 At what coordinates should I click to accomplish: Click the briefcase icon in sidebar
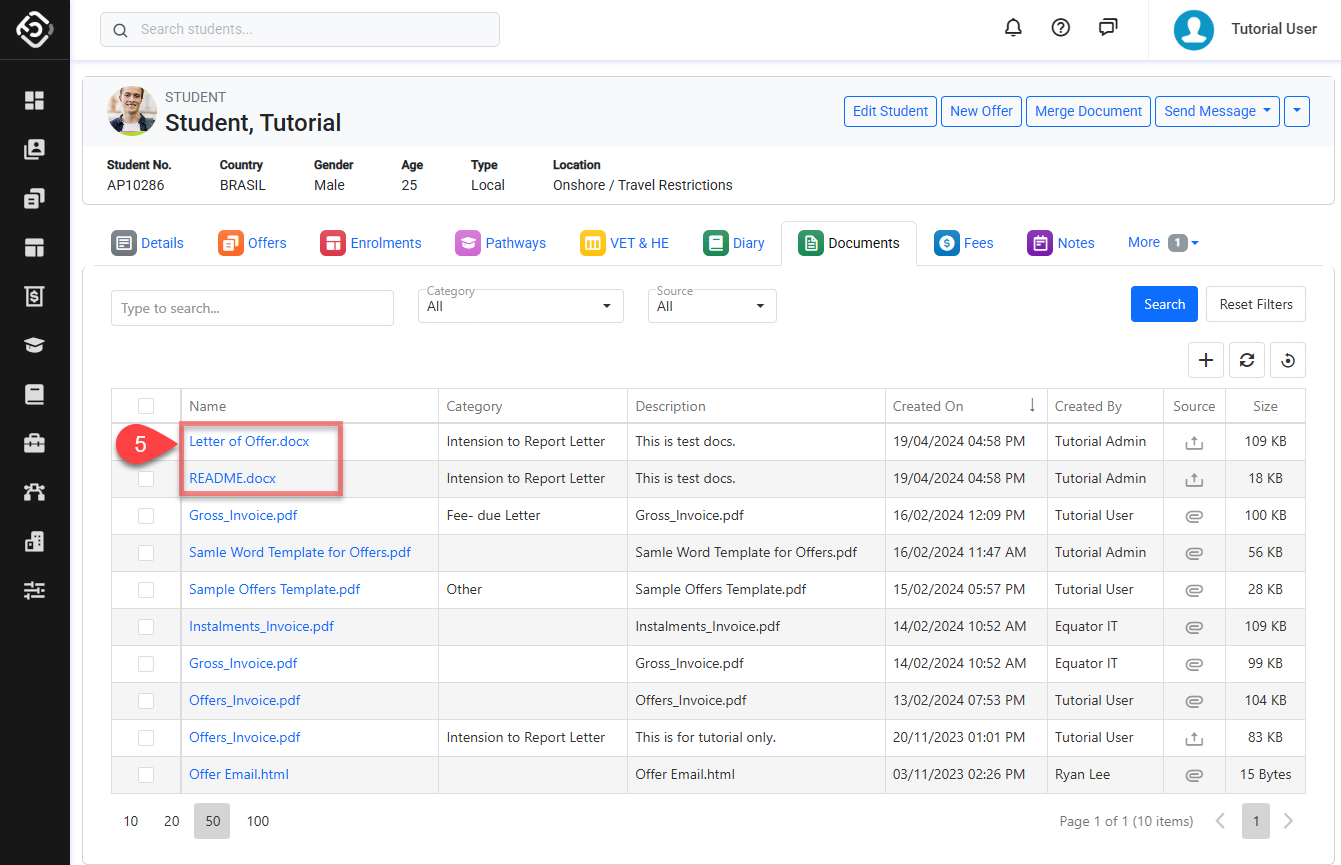[35, 443]
